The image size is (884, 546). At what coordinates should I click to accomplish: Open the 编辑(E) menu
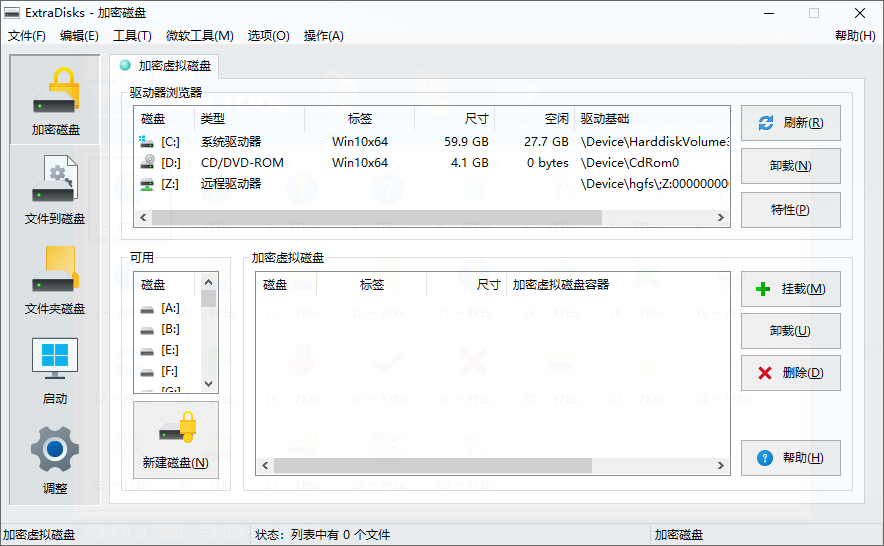(x=79, y=36)
